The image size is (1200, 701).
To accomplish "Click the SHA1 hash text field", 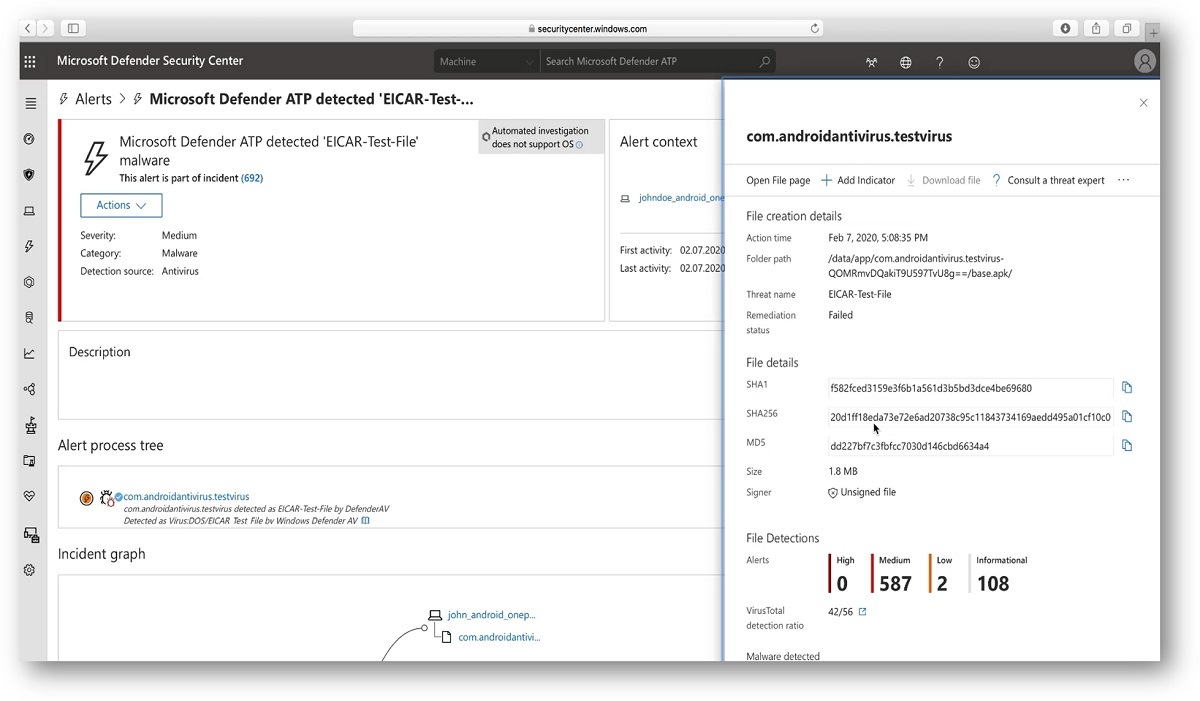I will tap(970, 388).
